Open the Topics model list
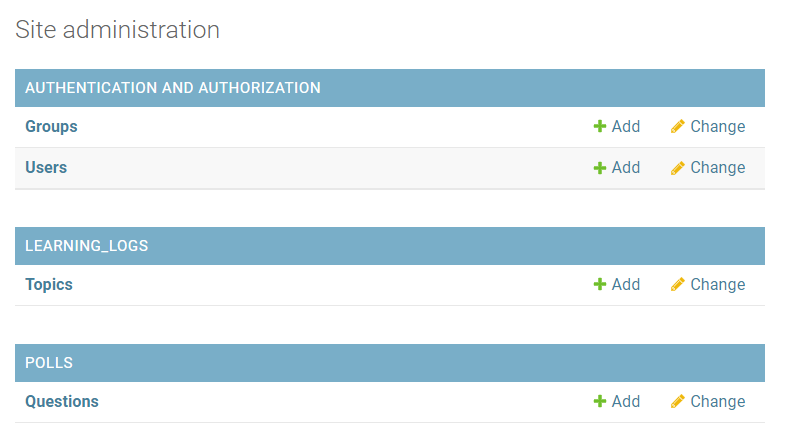This screenshot has height=440, width=788. (49, 285)
